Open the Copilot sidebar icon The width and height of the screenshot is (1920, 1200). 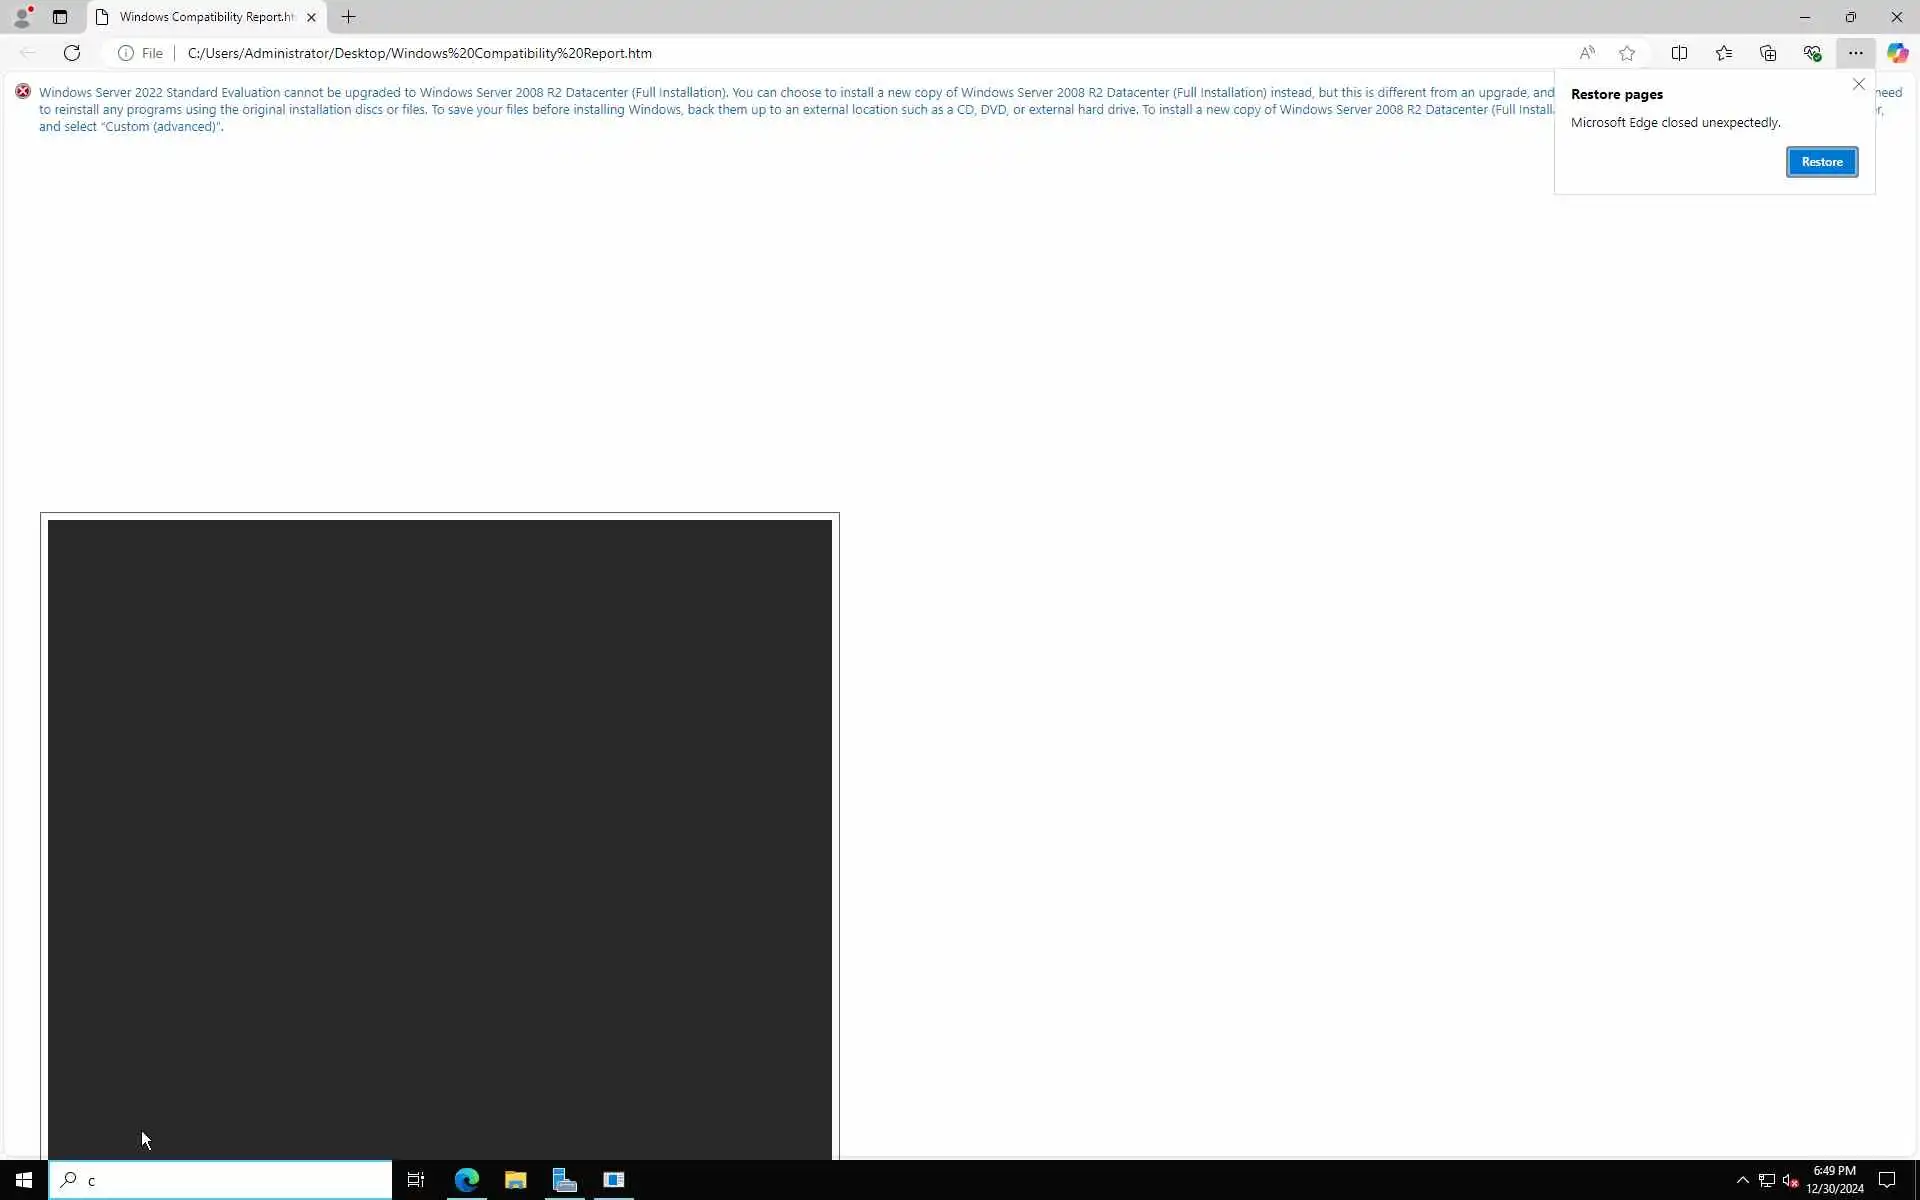click(1897, 53)
